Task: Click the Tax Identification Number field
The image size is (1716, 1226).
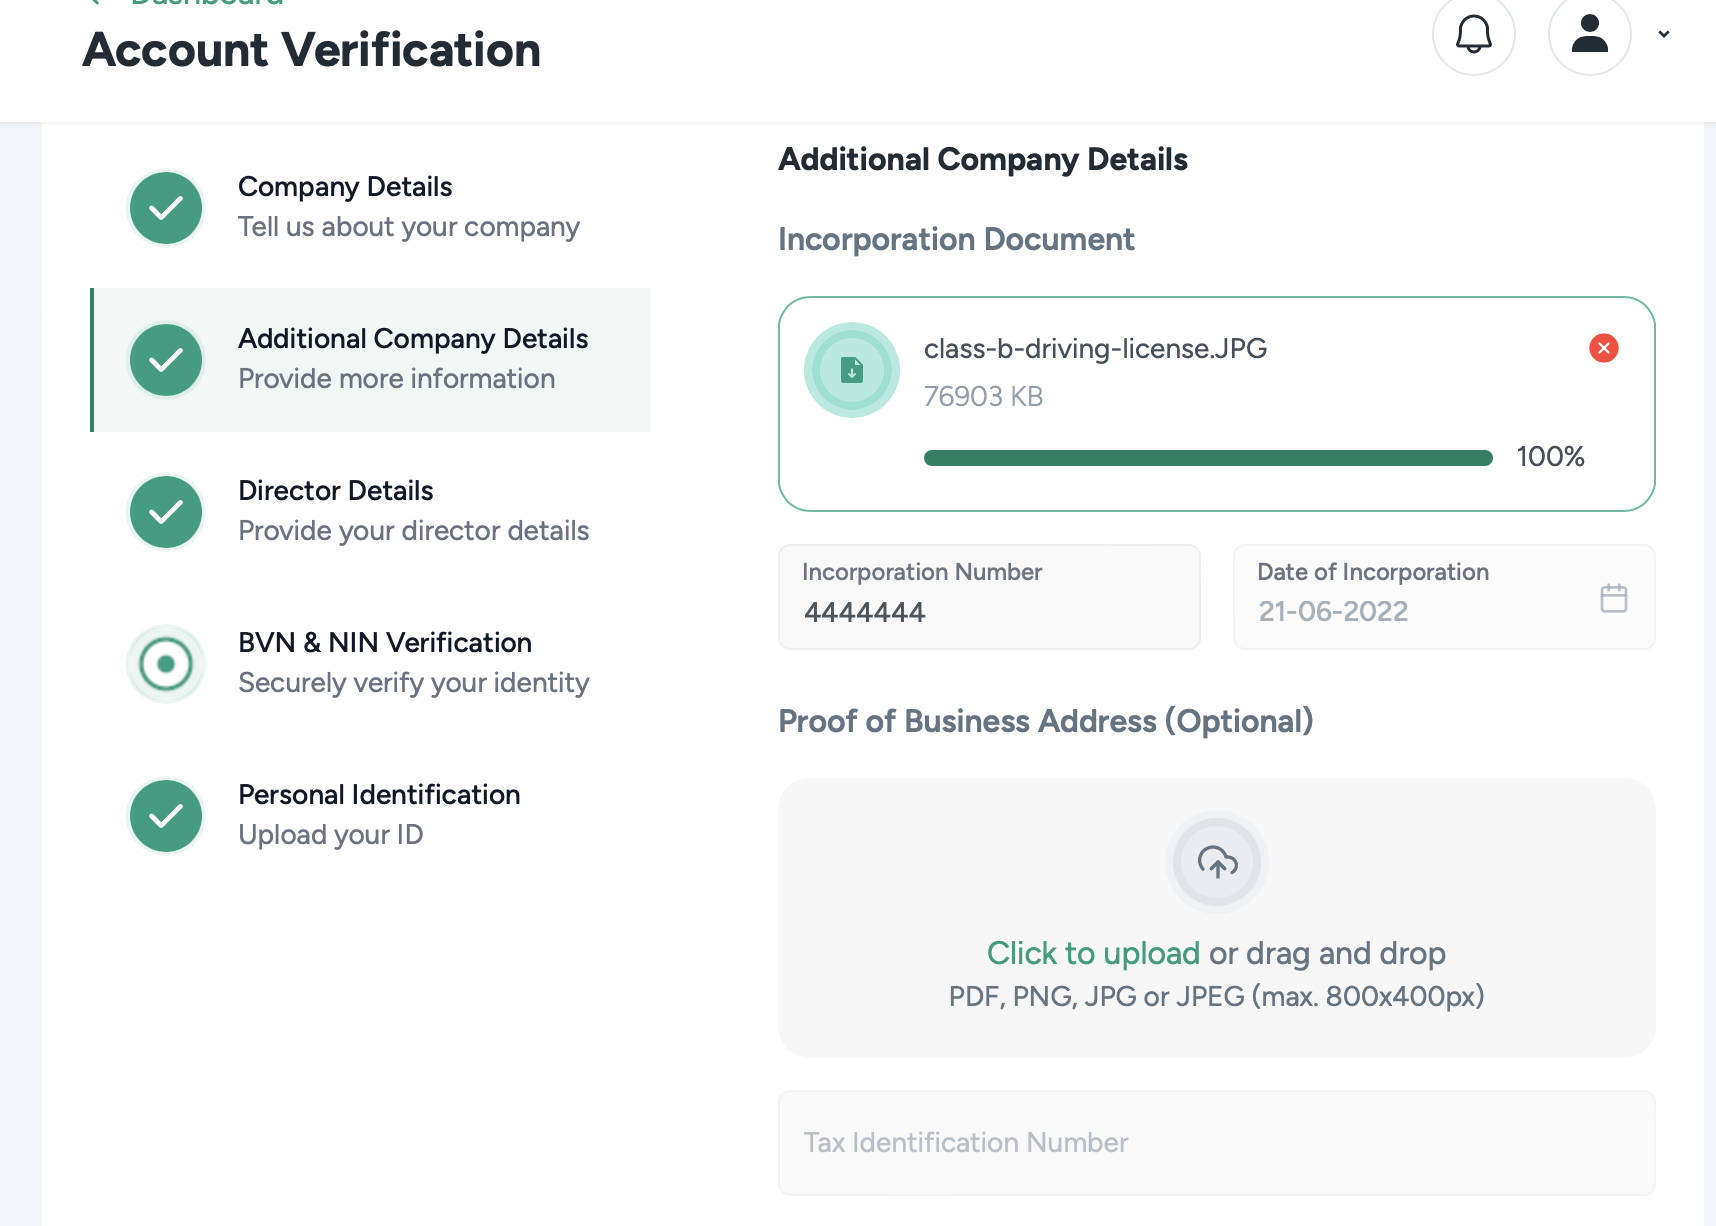Action: 1216,1142
